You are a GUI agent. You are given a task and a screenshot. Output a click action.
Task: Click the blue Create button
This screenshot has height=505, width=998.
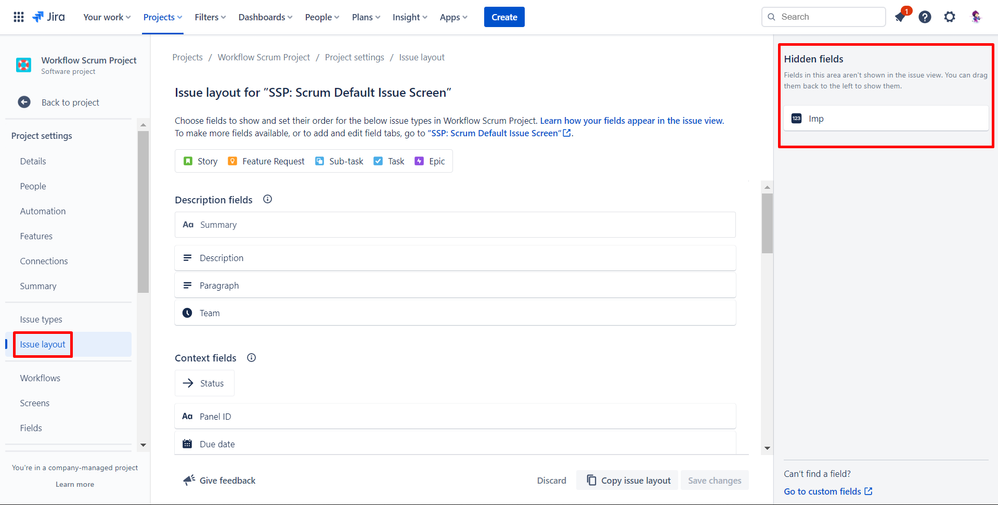pos(504,17)
